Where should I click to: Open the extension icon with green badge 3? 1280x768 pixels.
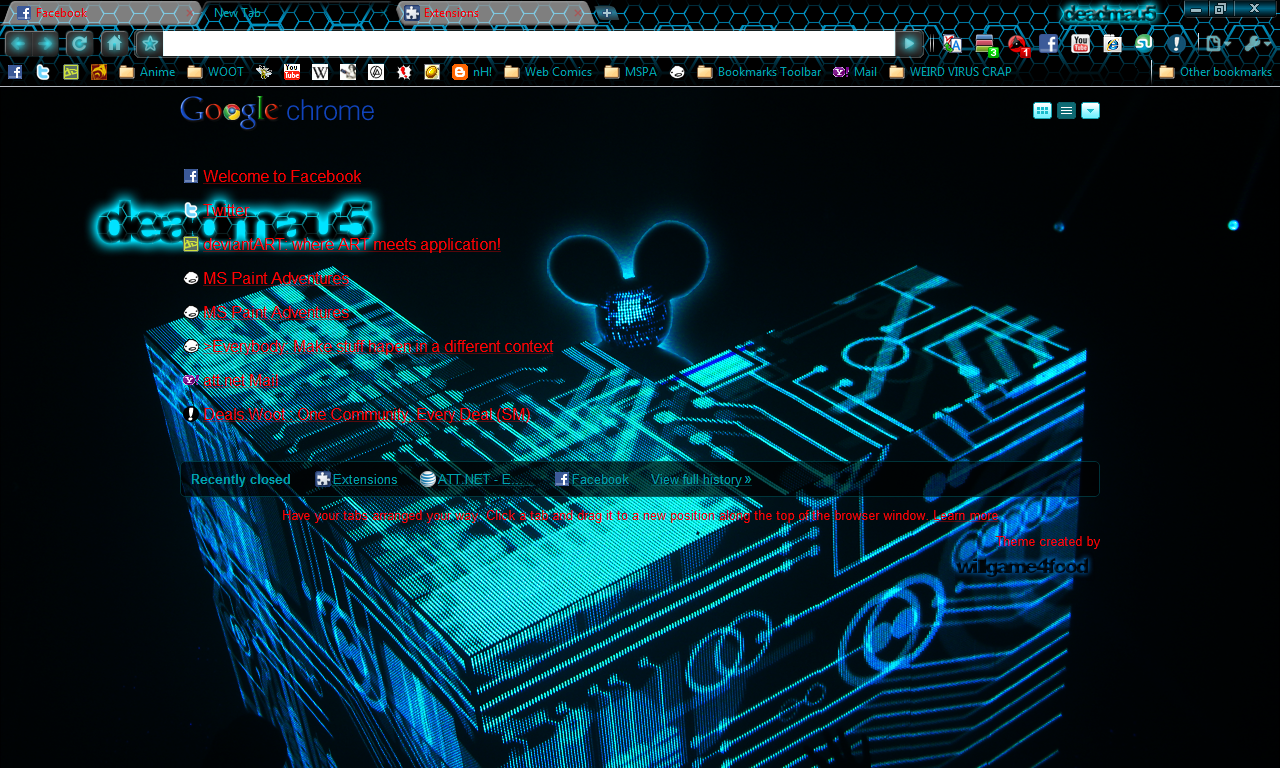(986, 44)
